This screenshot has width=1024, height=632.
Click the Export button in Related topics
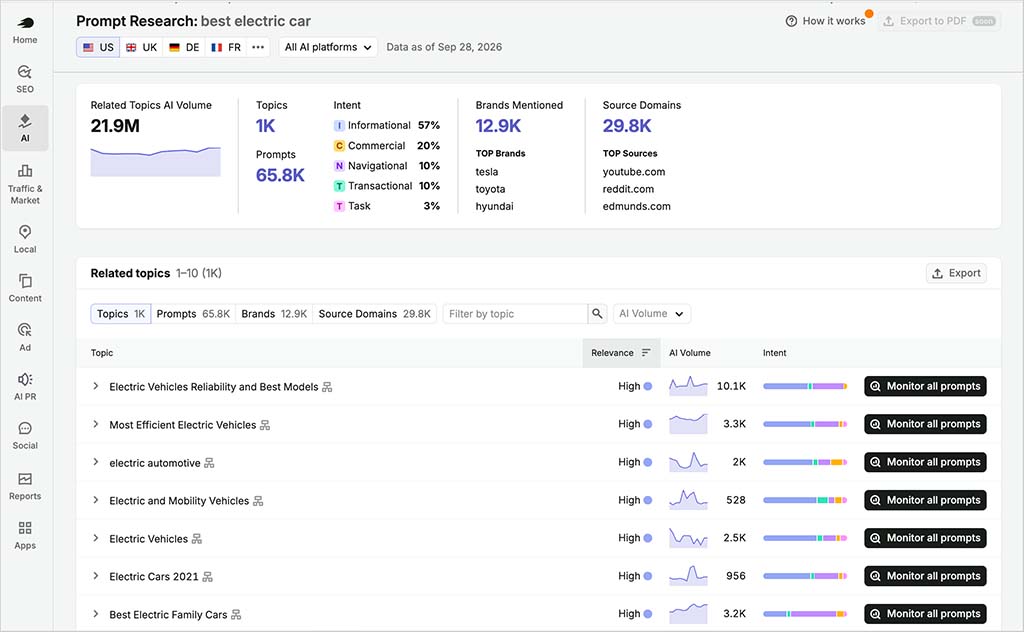(956, 274)
